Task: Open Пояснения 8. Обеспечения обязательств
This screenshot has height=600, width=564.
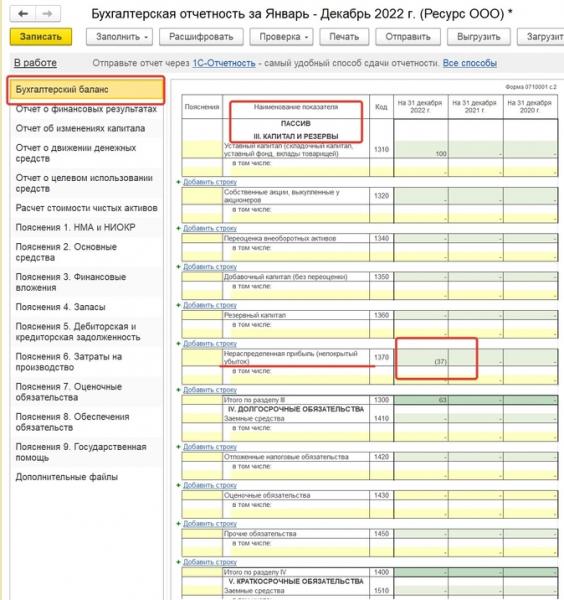Action: coord(73,422)
